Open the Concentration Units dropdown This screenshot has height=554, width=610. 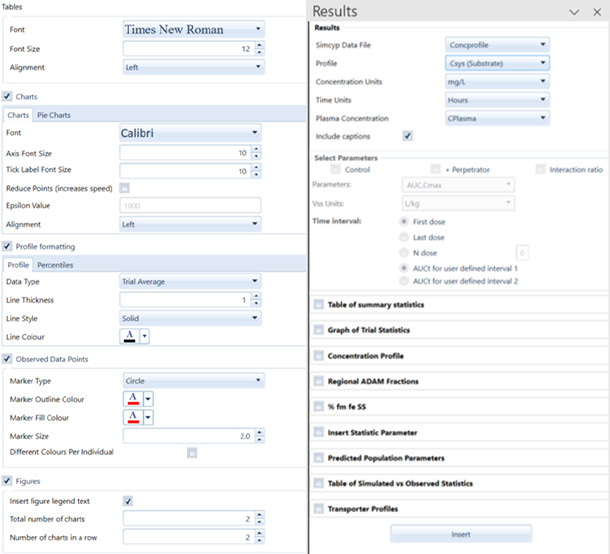click(497, 81)
